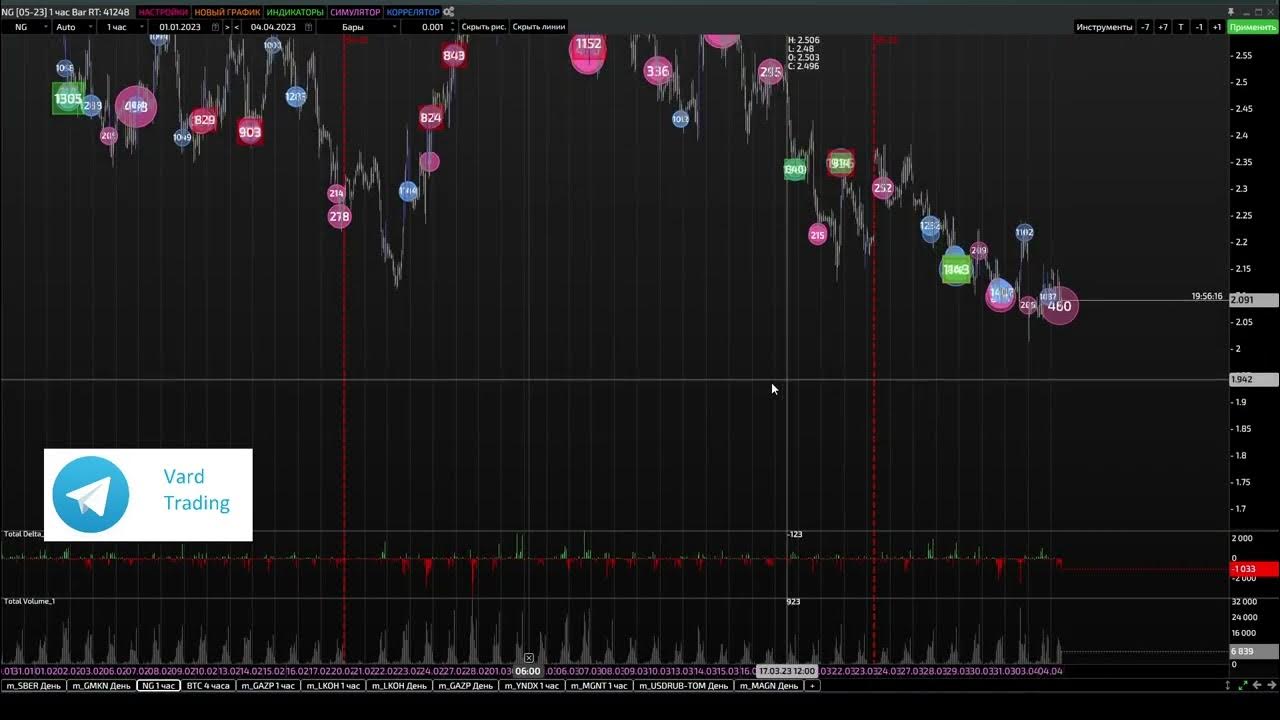Click the current price label 2.091
1280x720 pixels.
1254,300
